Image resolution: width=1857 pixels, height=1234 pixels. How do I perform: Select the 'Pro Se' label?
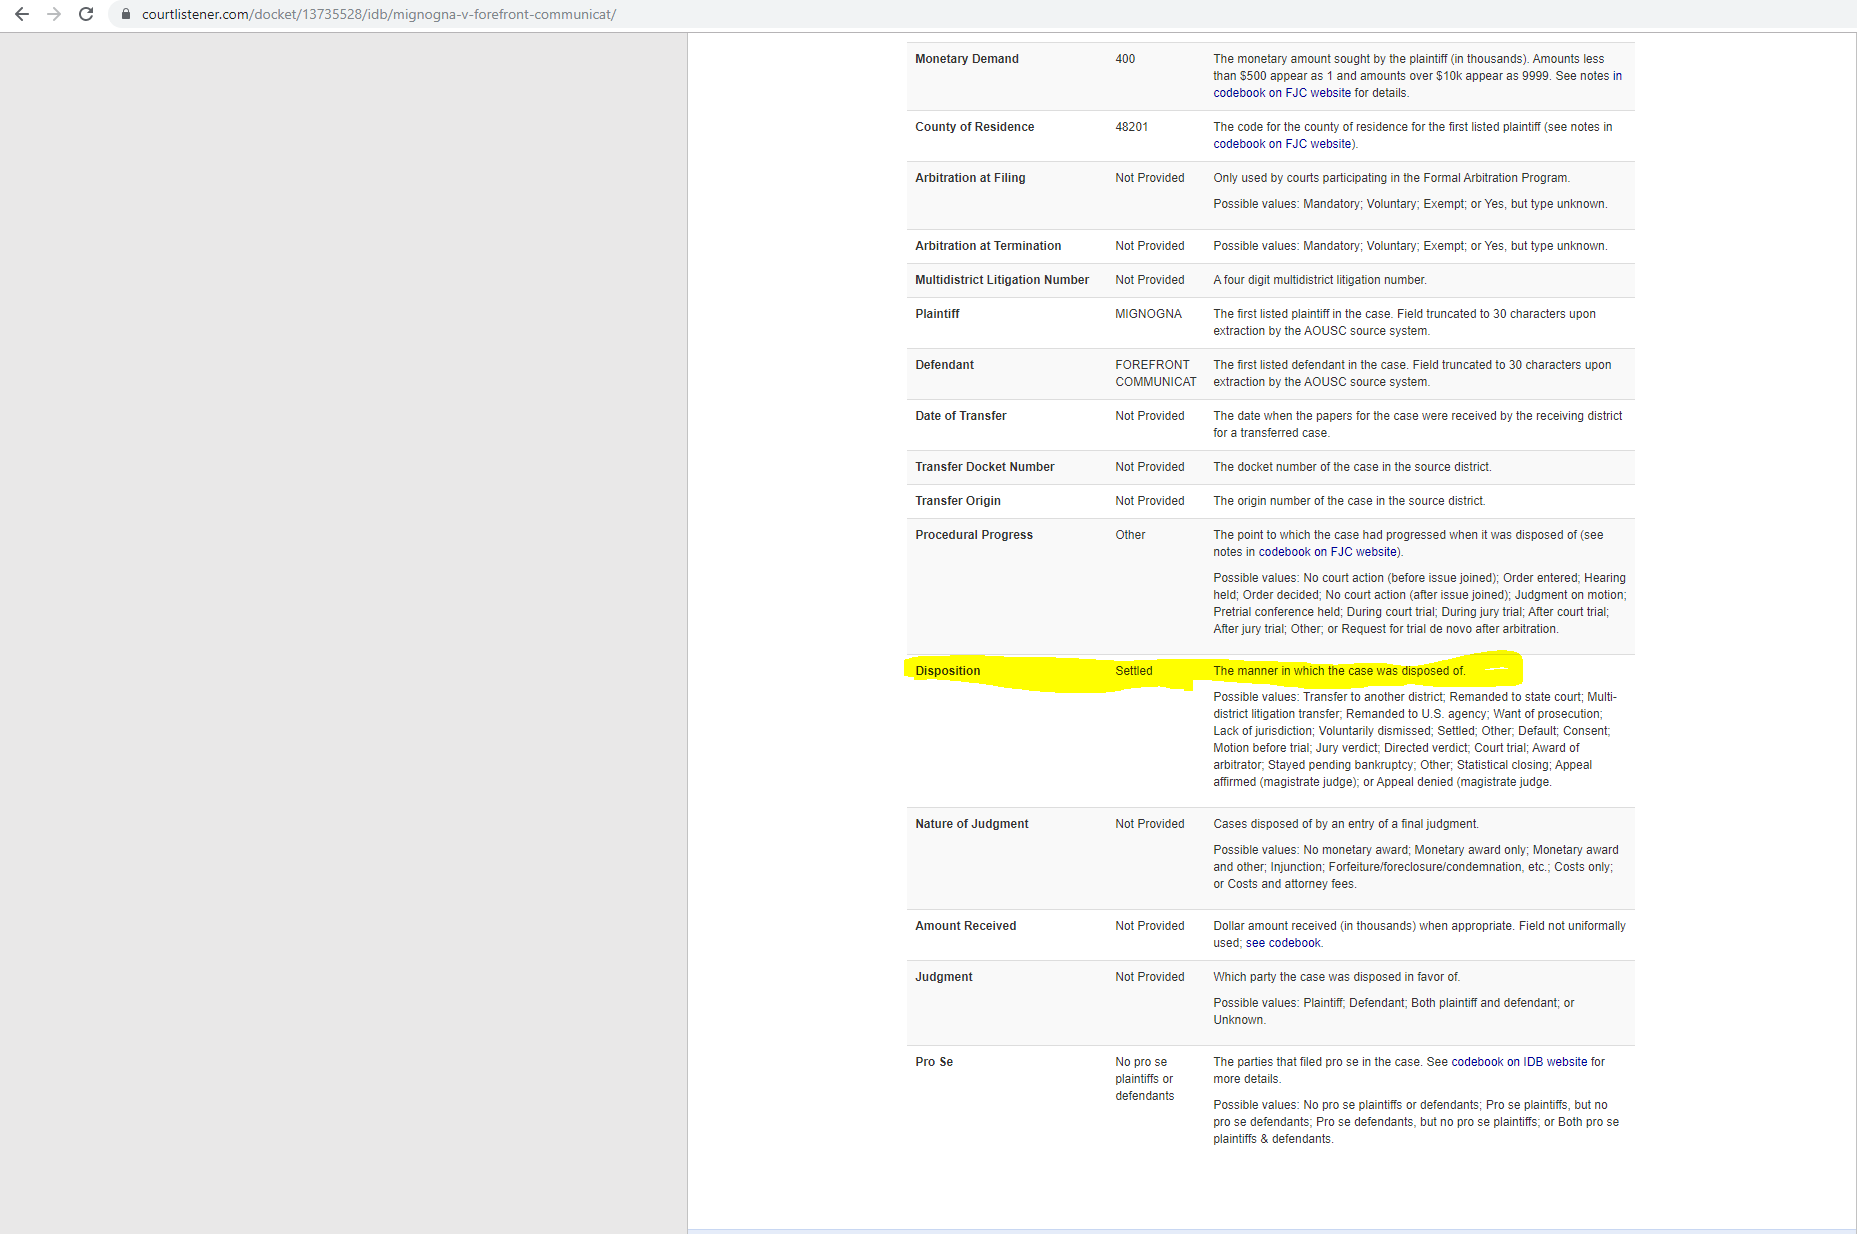click(934, 1062)
